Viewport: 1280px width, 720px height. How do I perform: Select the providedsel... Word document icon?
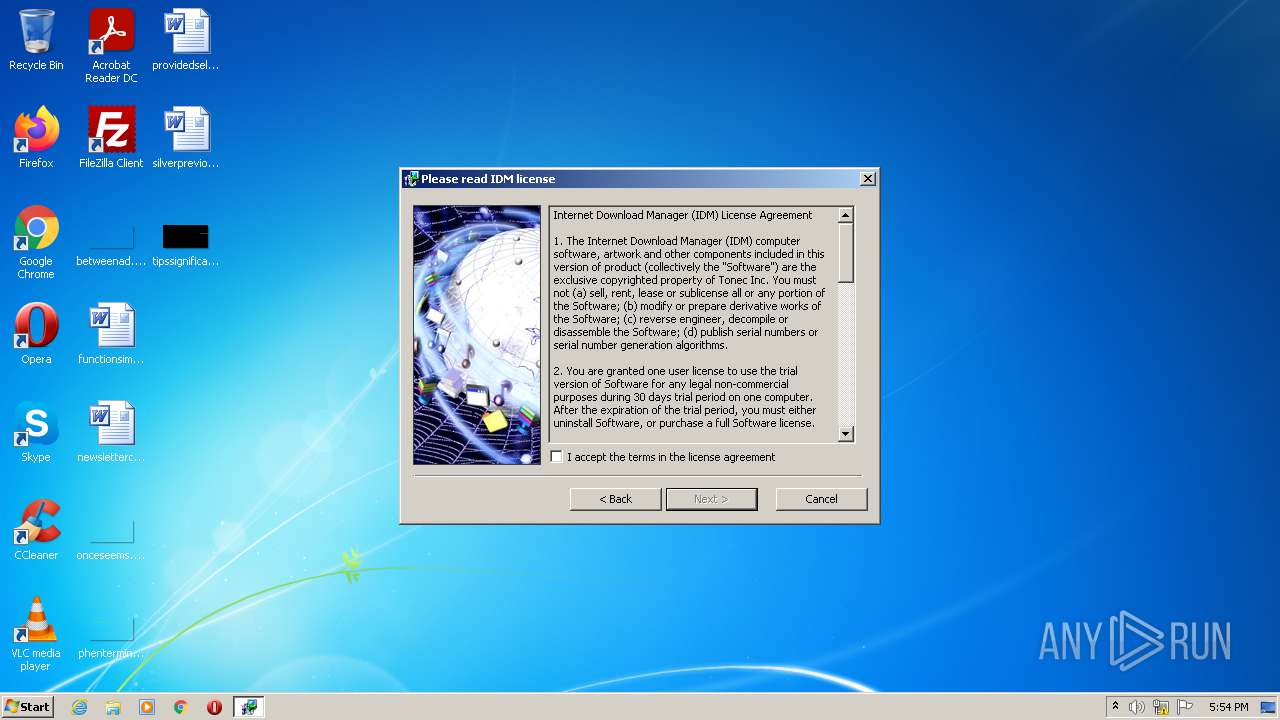click(x=186, y=41)
